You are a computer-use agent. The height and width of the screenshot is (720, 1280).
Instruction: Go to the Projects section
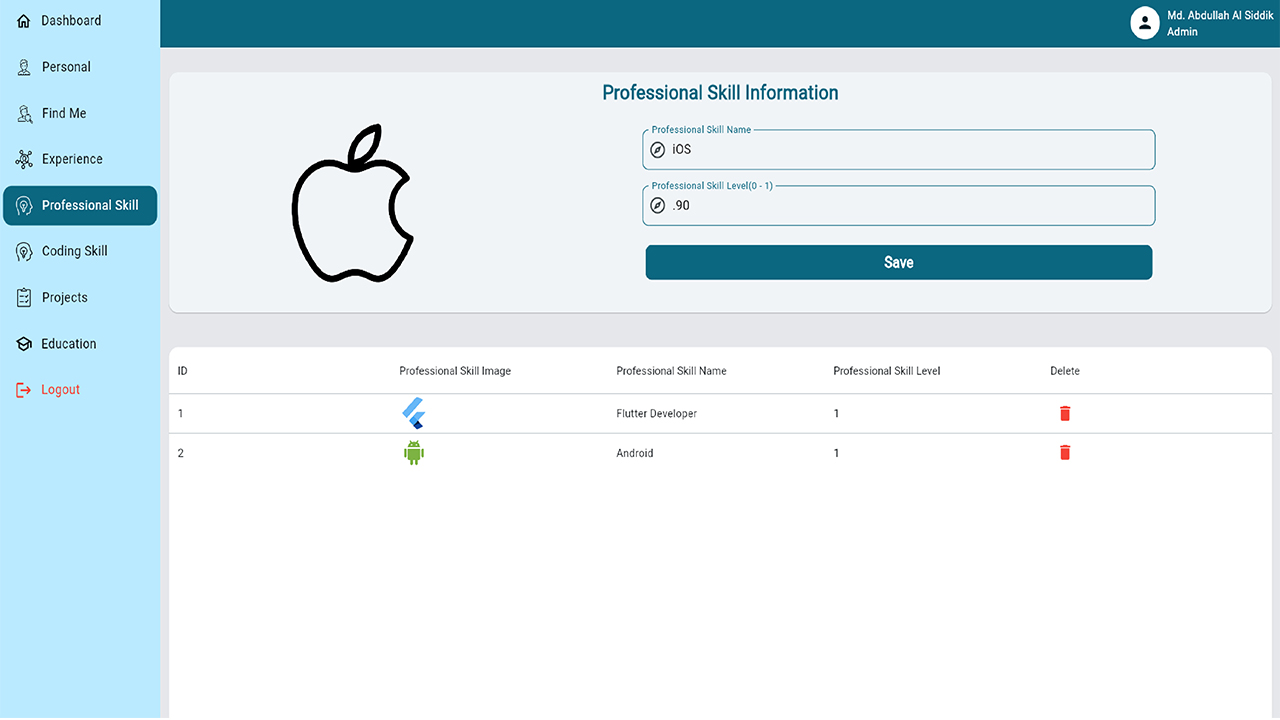[x=80, y=297]
